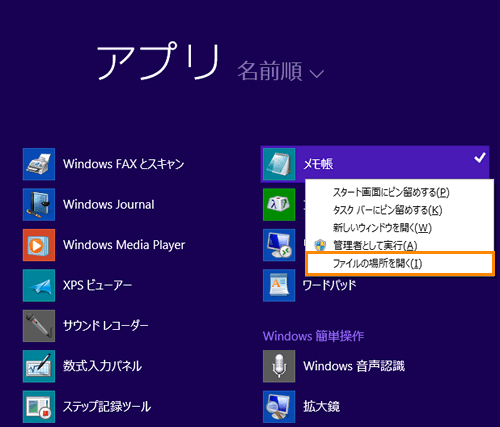
Task: Click the サウンド レコーダー label
Action: [106, 326]
